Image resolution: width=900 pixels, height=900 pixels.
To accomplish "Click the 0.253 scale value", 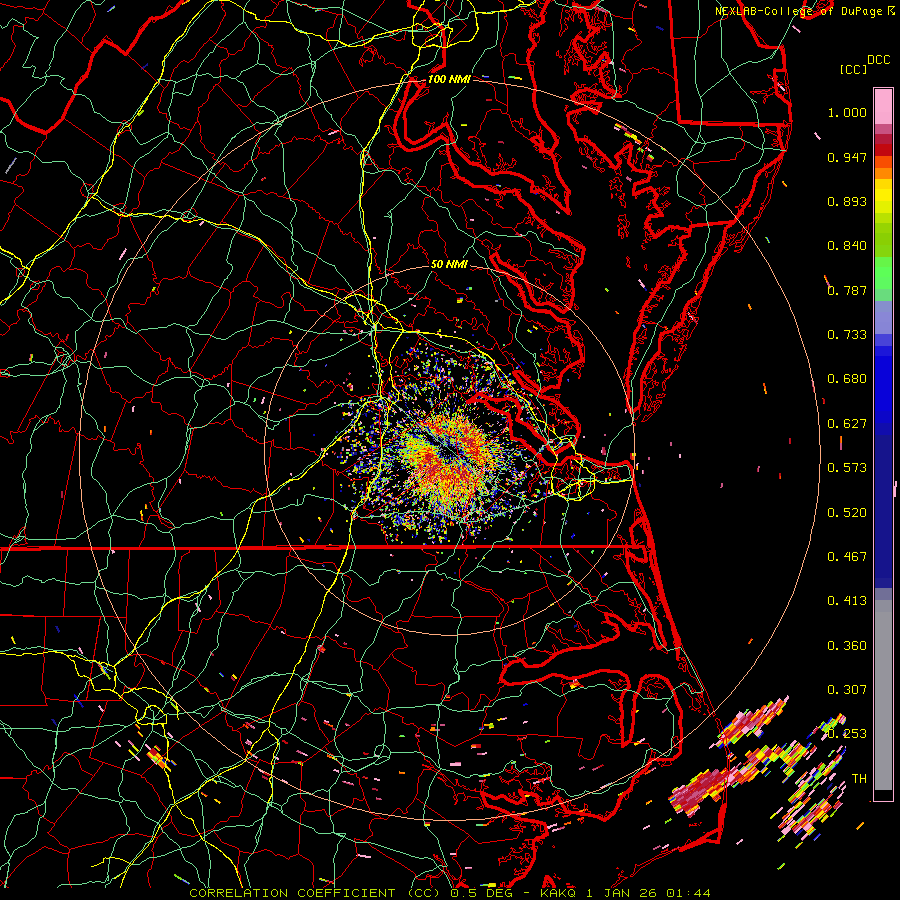I will coord(847,734).
